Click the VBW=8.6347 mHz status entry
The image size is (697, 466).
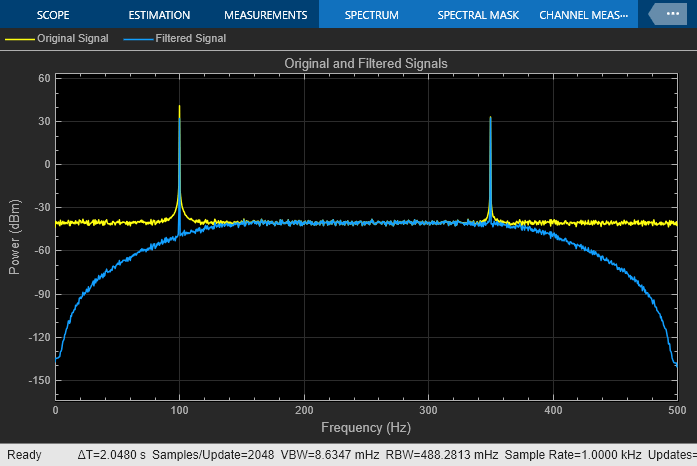click(330, 455)
